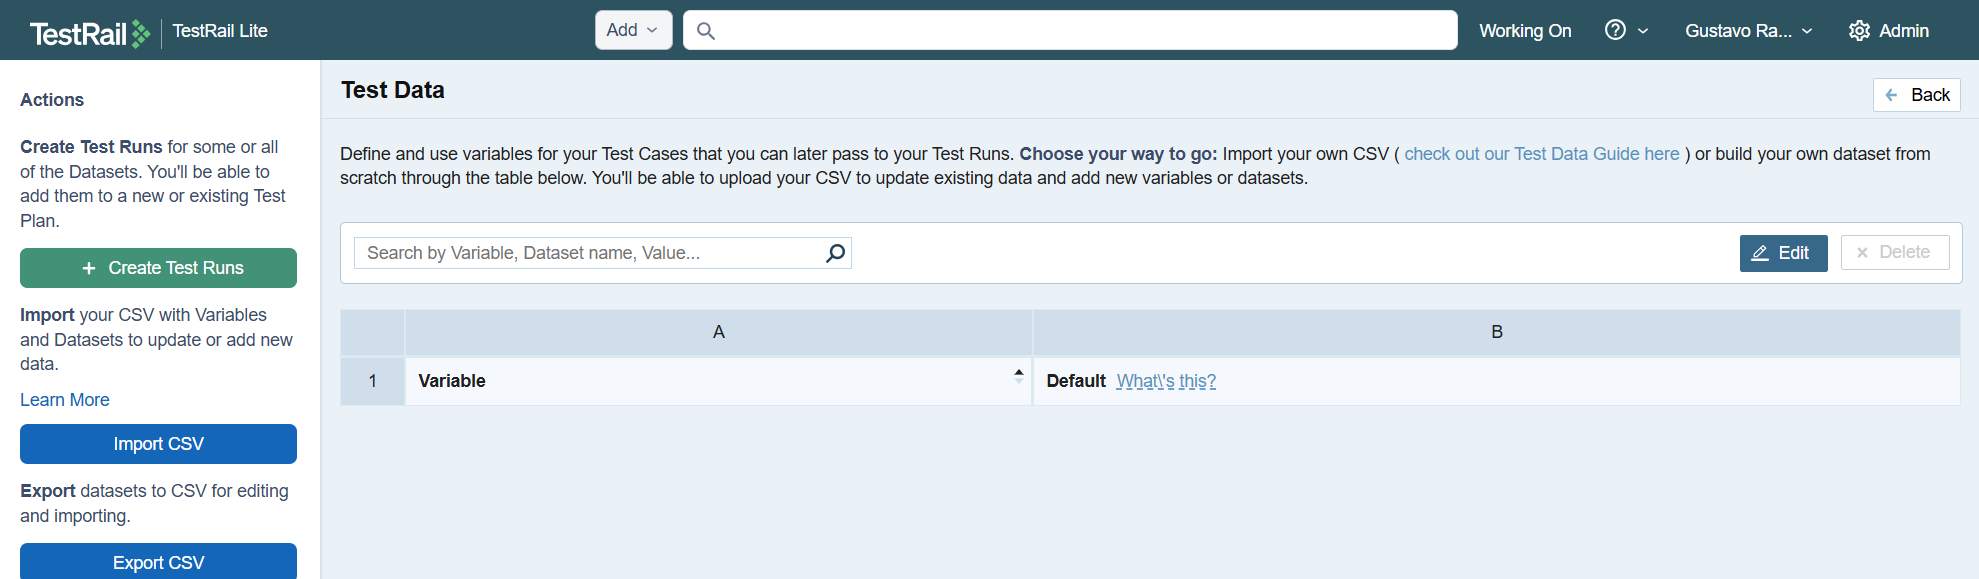Click the TestRail Lite project name
Screen dimensions: 1979x579
click(x=220, y=31)
